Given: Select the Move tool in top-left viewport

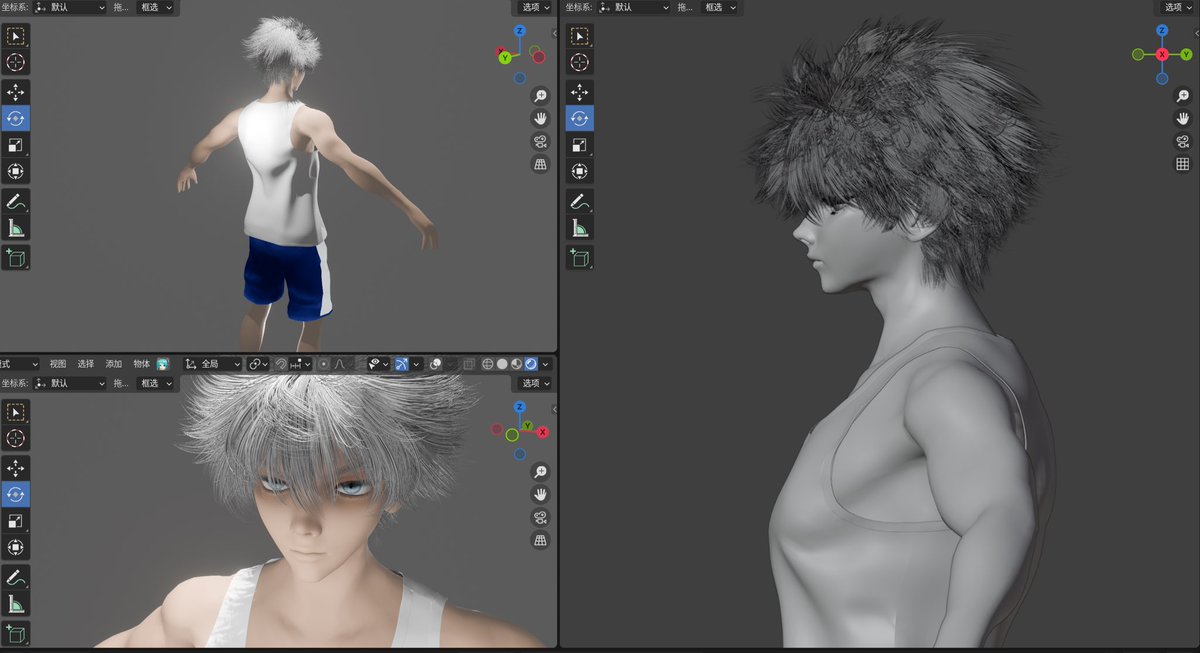Looking at the screenshot, I should pyautogui.click(x=16, y=92).
